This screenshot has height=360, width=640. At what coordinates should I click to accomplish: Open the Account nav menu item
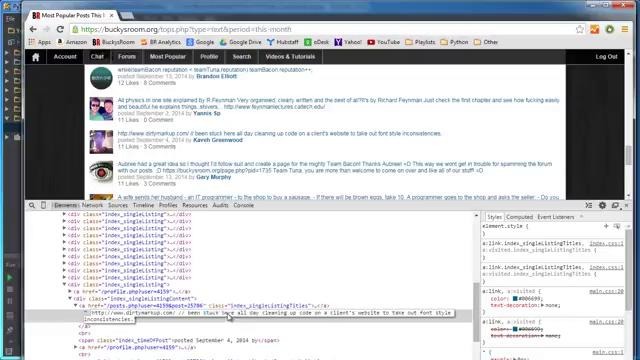(x=65, y=57)
